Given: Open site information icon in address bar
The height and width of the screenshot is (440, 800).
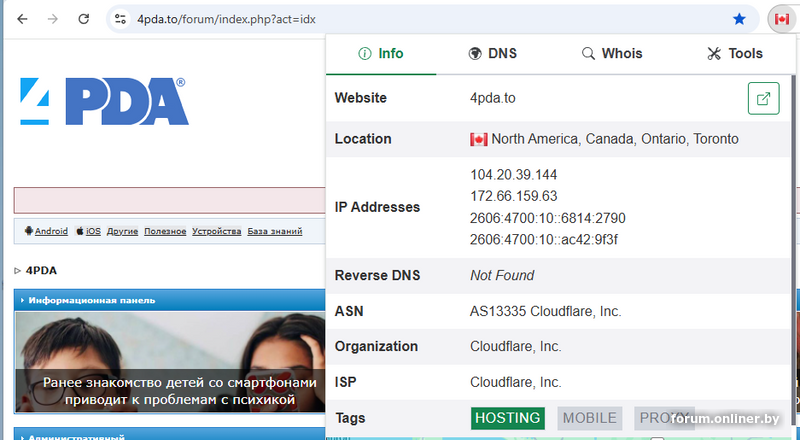Looking at the screenshot, I should coord(120,19).
